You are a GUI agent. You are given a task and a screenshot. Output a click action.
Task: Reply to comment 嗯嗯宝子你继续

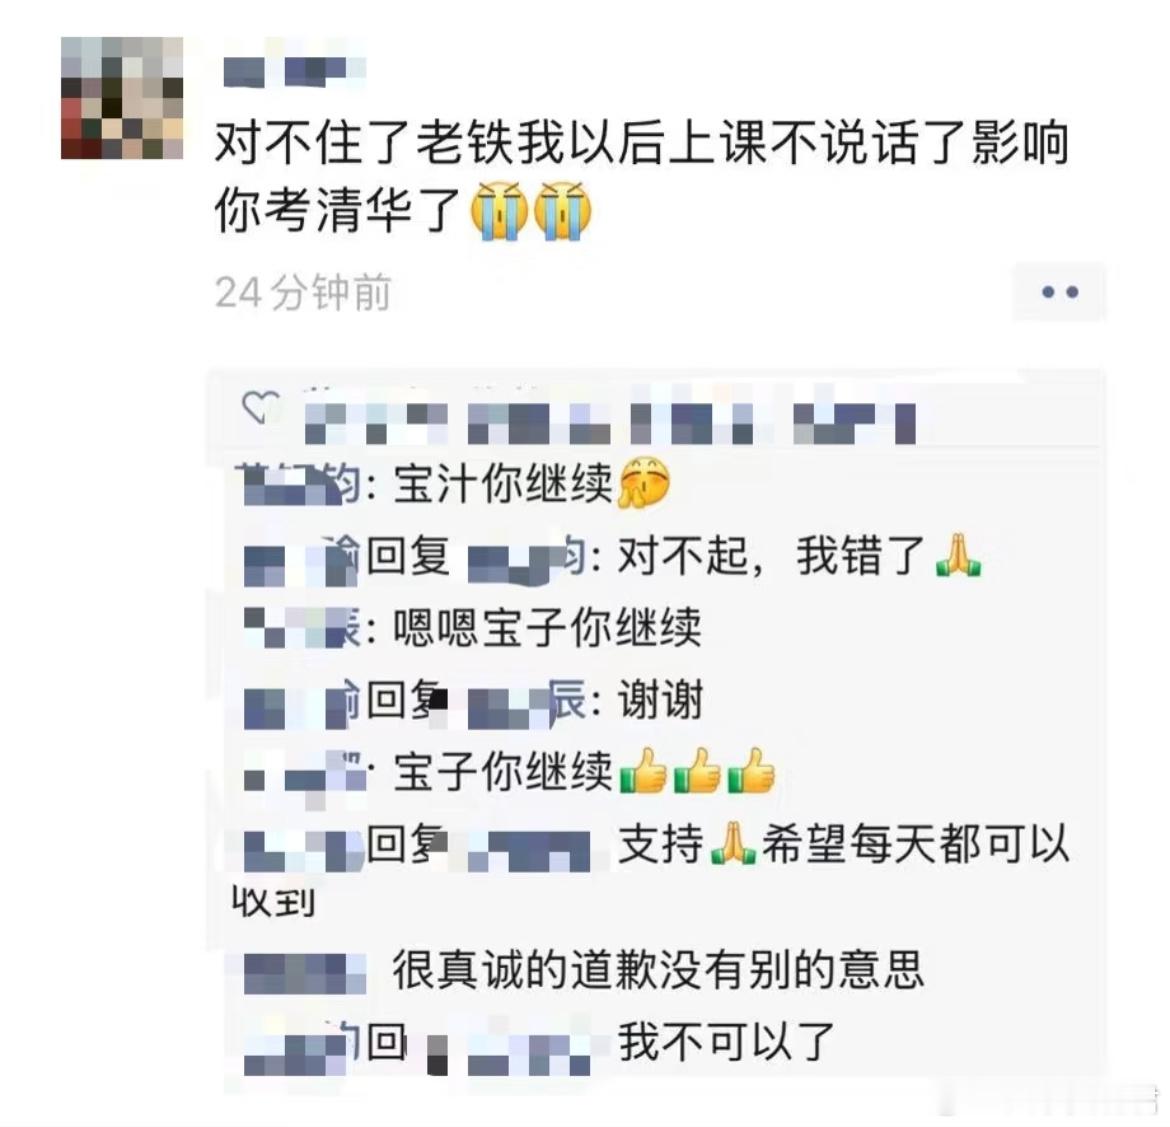[x=547, y=627]
